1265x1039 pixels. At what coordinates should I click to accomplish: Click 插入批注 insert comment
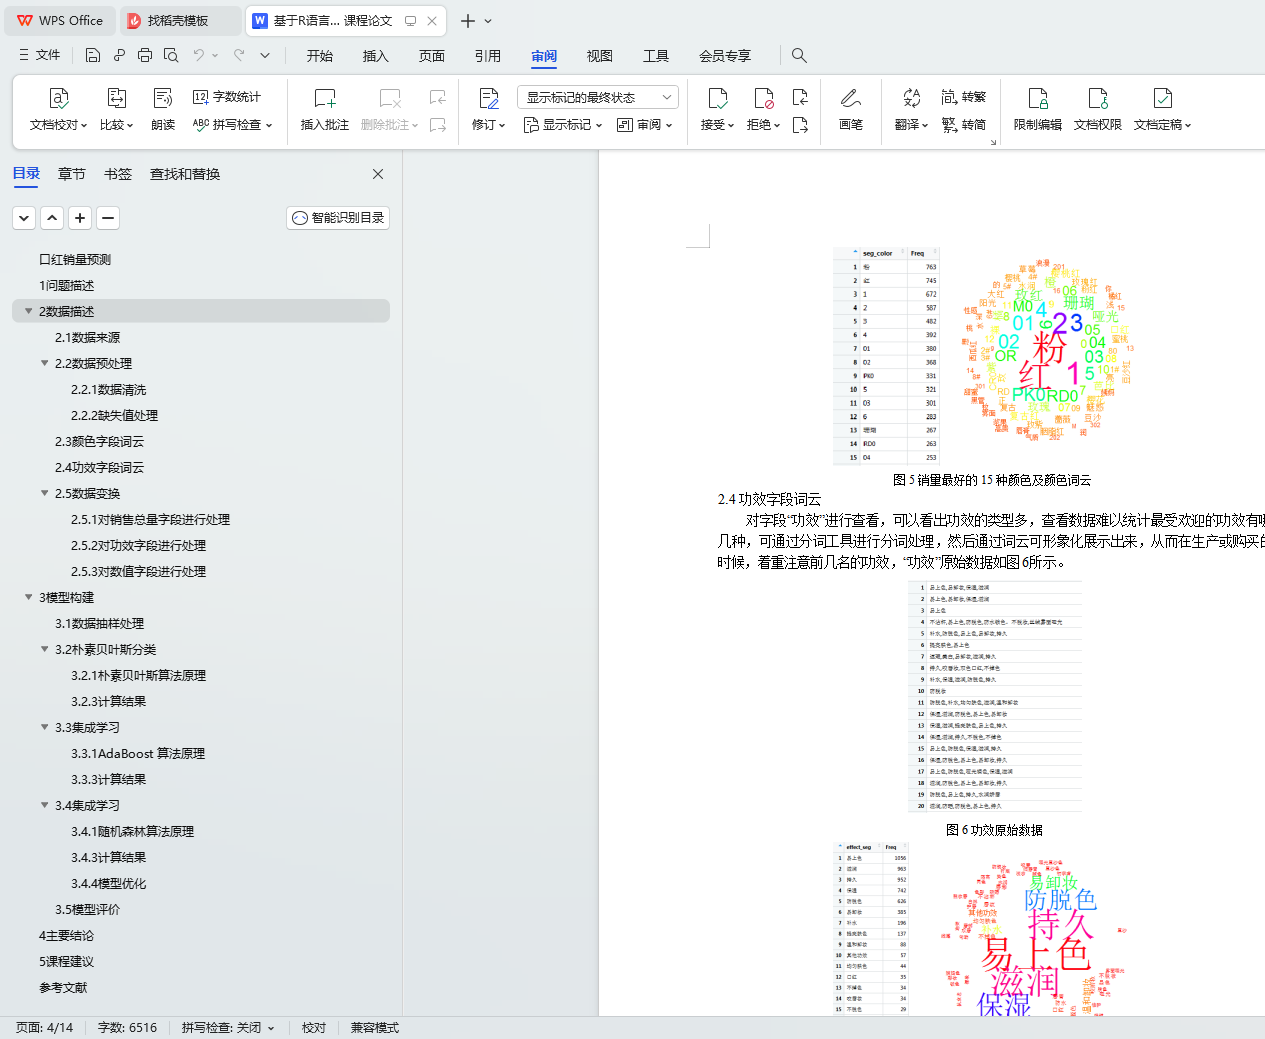coord(325,110)
